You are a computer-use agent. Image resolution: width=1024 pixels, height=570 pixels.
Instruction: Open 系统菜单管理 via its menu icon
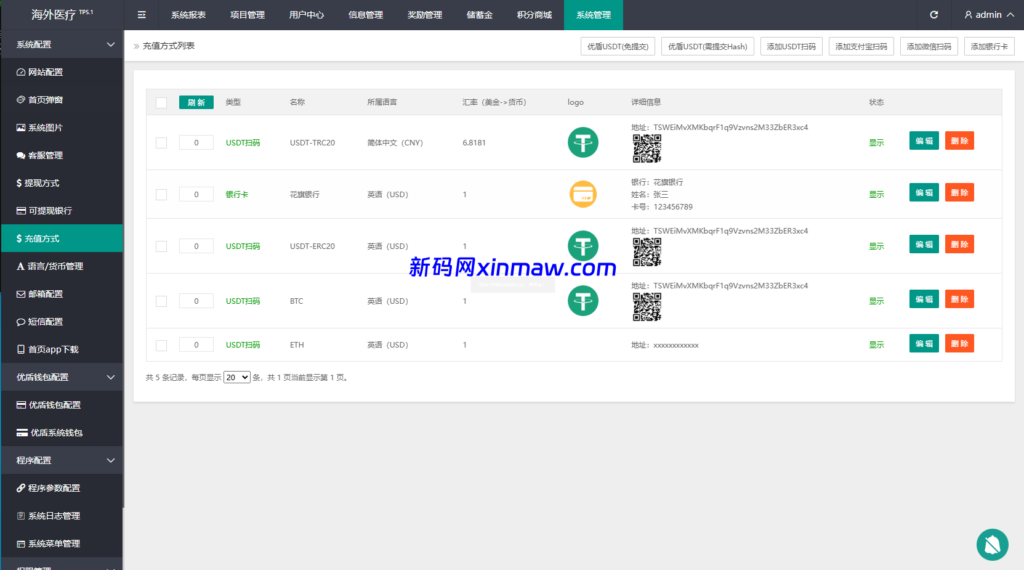coord(21,544)
